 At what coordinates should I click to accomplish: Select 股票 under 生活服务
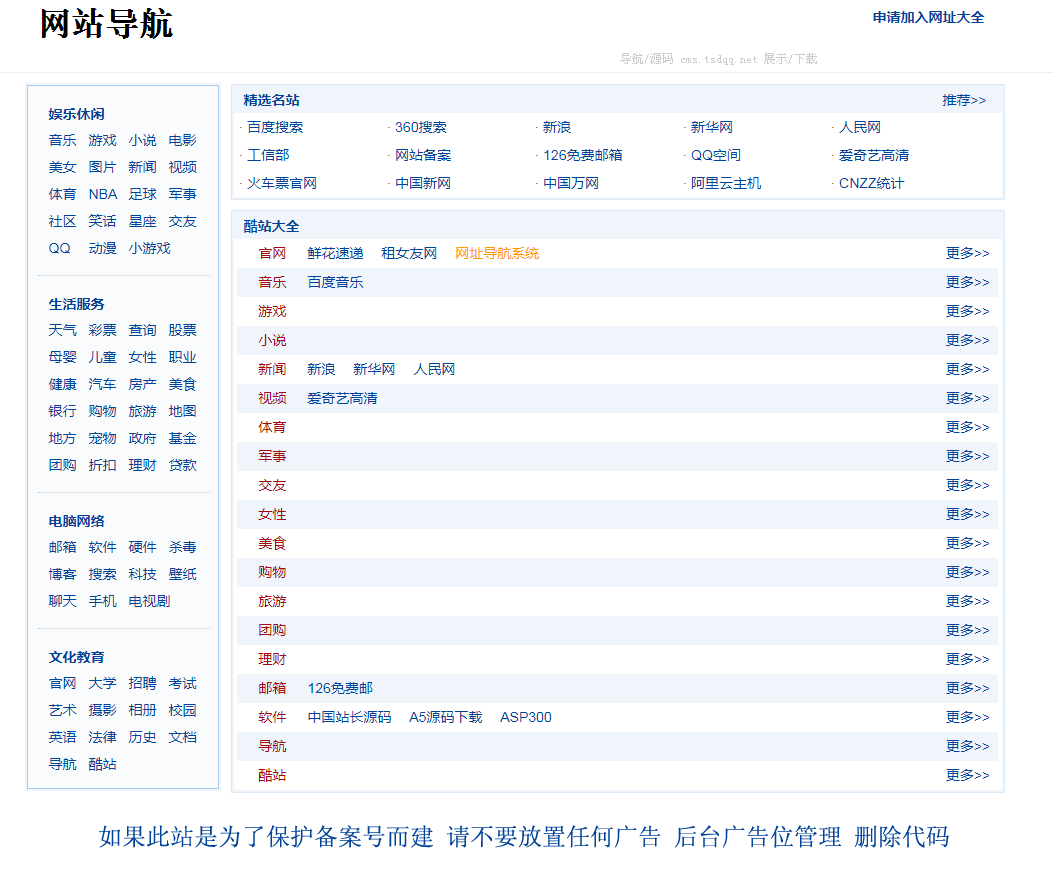[183, 330]
